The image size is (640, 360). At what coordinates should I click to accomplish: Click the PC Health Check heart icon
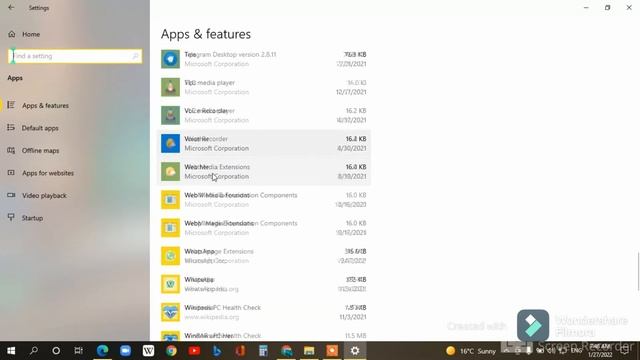[170, 312]
